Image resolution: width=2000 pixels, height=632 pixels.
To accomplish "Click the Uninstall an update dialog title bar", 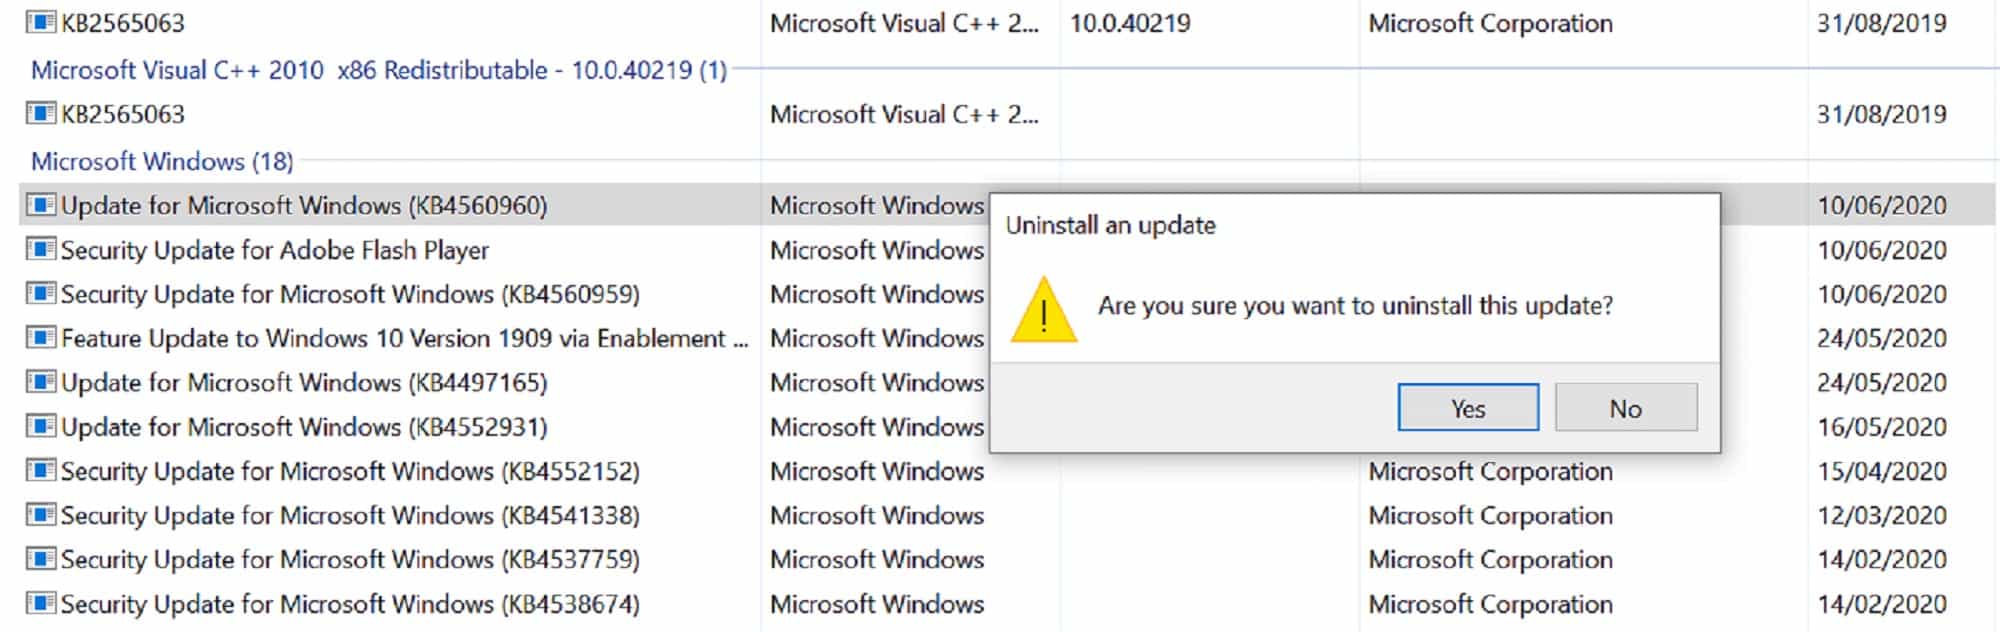I will point(1110,225).
